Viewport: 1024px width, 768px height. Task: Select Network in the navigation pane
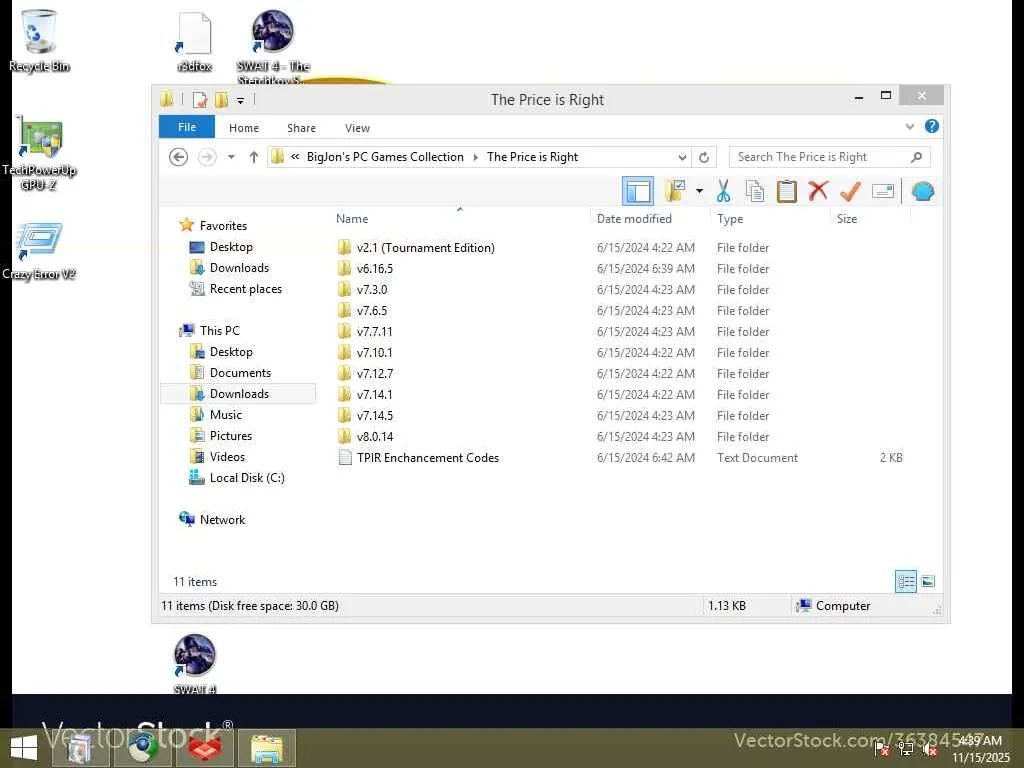point(222,520)
